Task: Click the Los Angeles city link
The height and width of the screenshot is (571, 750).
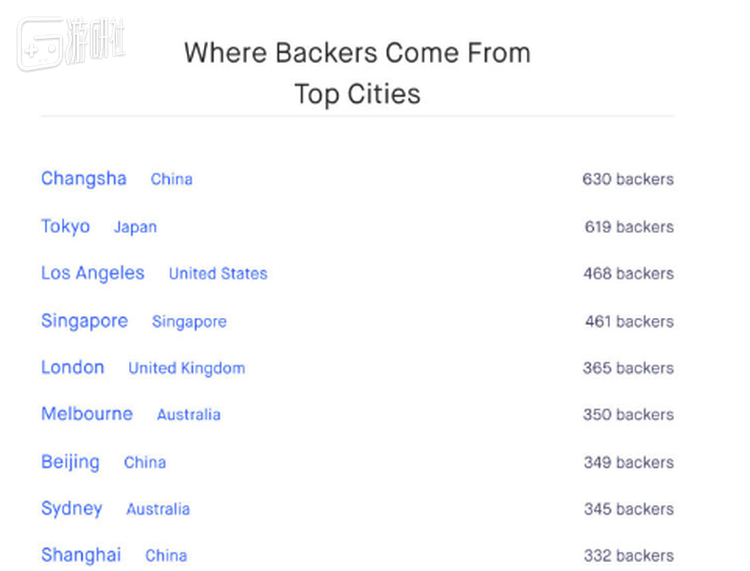Action: pos(92,273)
